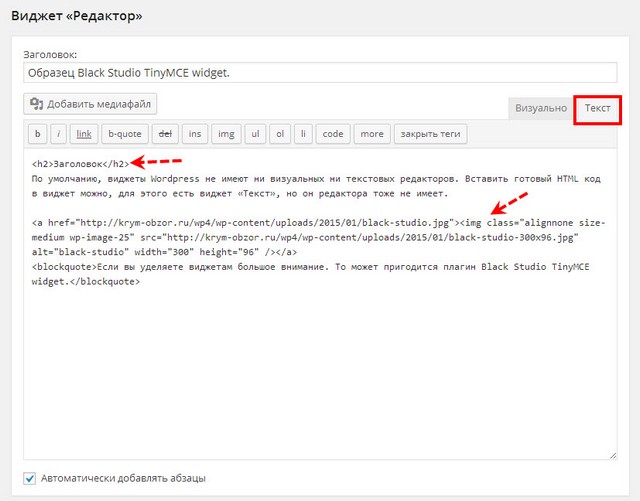Image resolution: width=640 pixels, height=501 pixels.
Task: Click the textarea resize handle corner
Action: point(613,455)
